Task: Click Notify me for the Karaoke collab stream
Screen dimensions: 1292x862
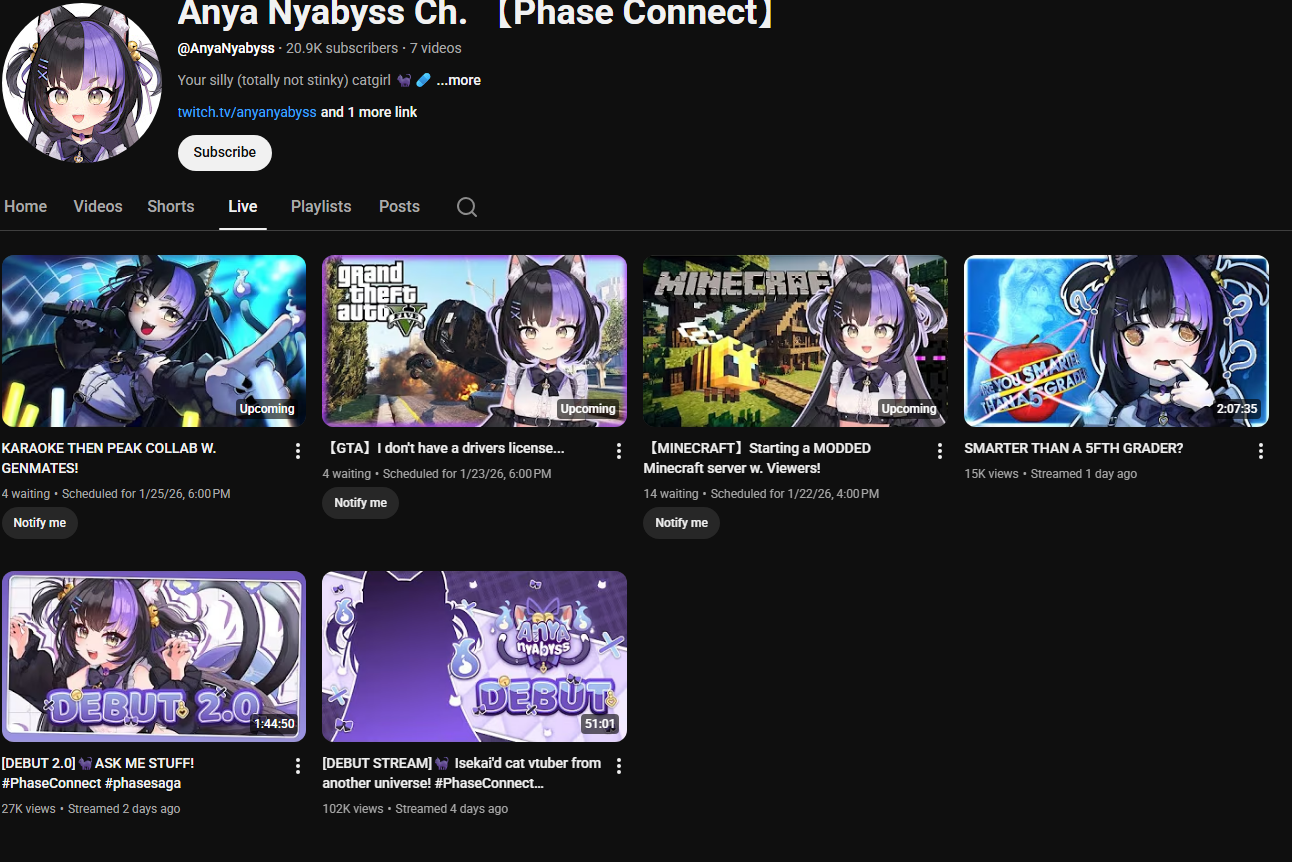Action: tap(40, 523)
